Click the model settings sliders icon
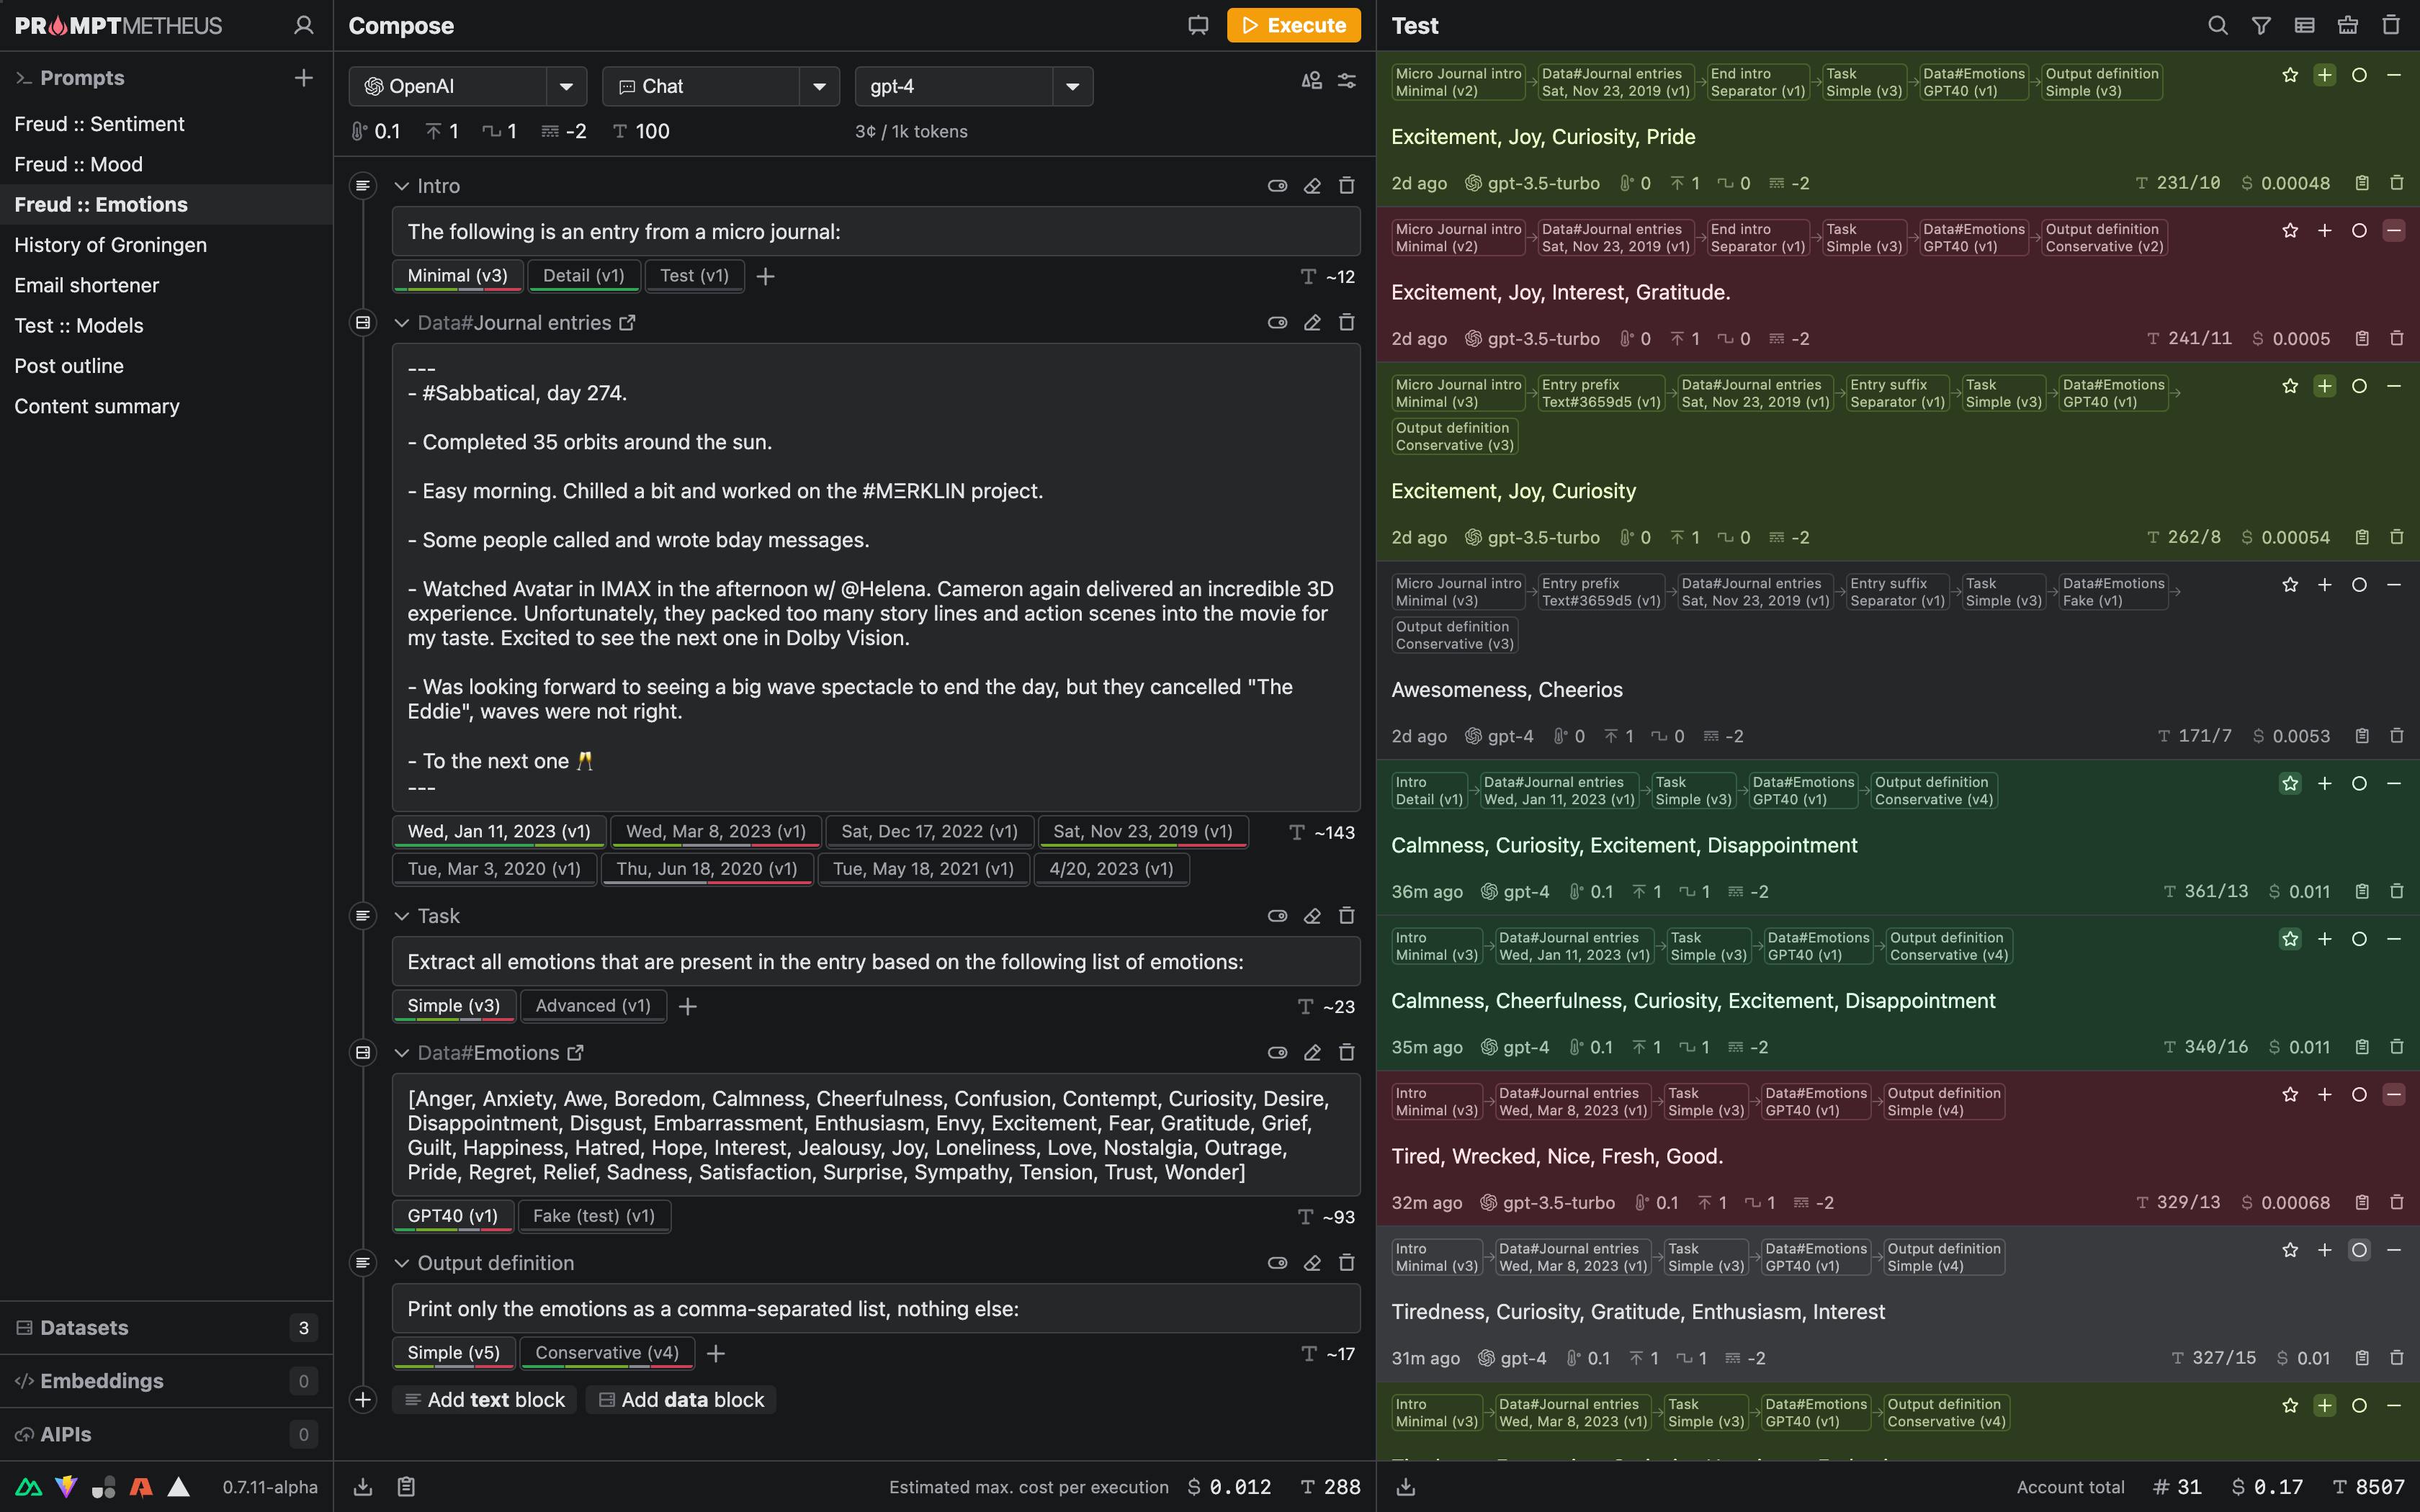 coord(1347,81)
